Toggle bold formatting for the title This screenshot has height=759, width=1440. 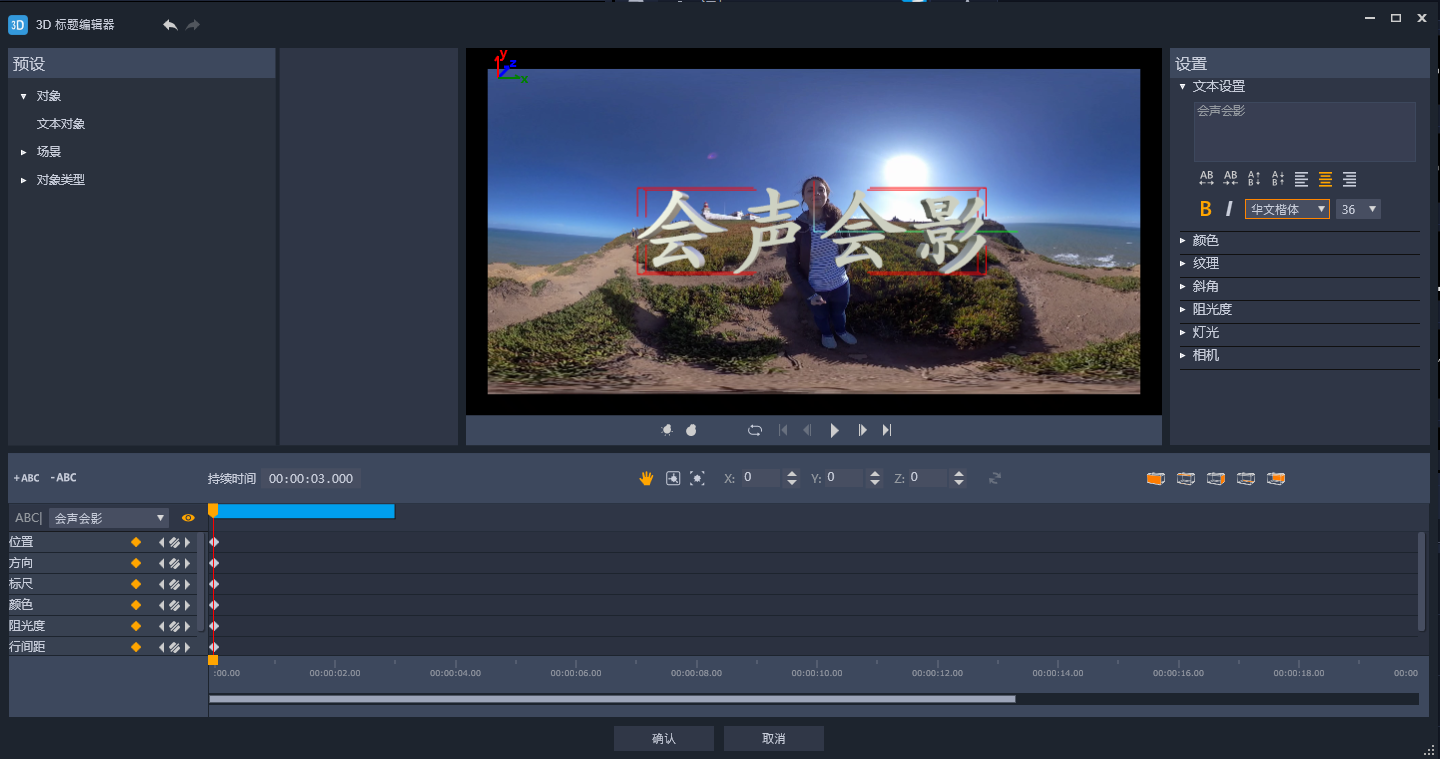click(x=1205, y=209)
